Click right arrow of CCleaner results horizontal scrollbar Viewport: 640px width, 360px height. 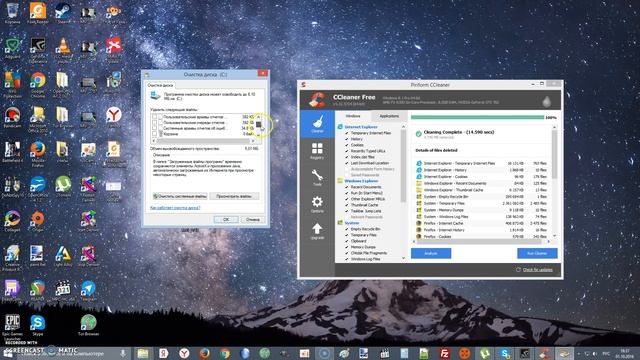pyautogui.click(x=549, y=242)
